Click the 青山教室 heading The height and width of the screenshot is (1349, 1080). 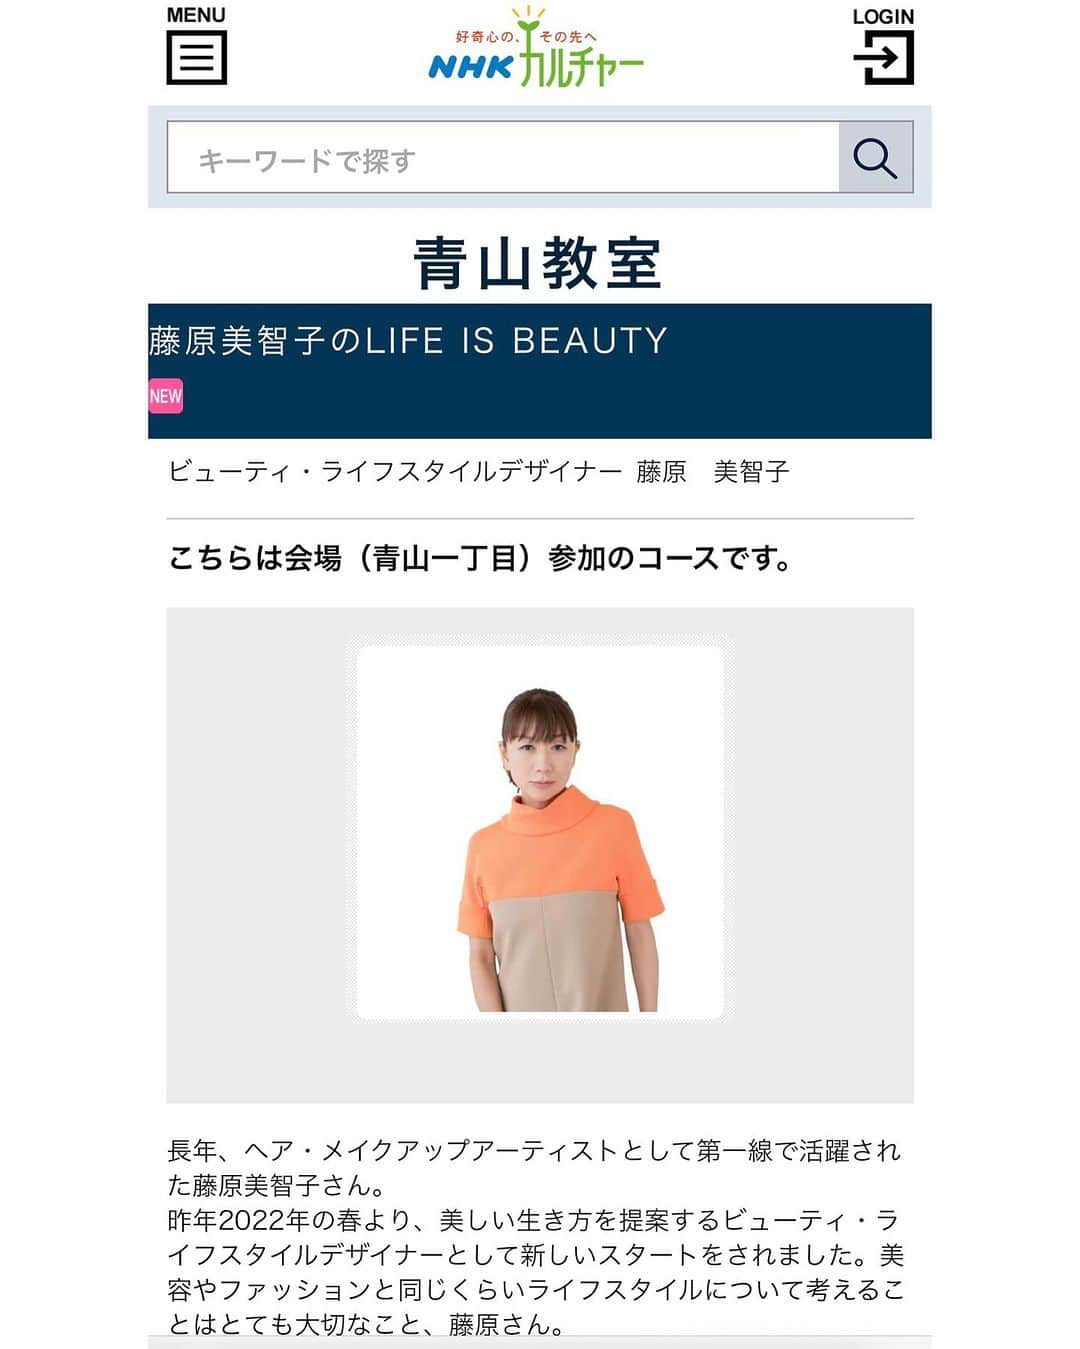pyautogui.click(x=538, y=264)
